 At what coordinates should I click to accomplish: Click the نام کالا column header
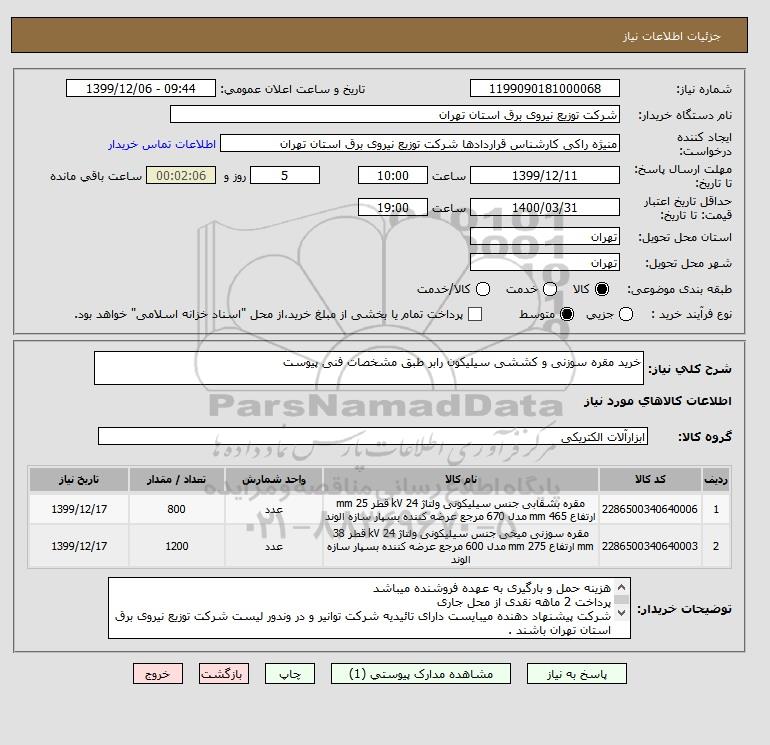461,479
